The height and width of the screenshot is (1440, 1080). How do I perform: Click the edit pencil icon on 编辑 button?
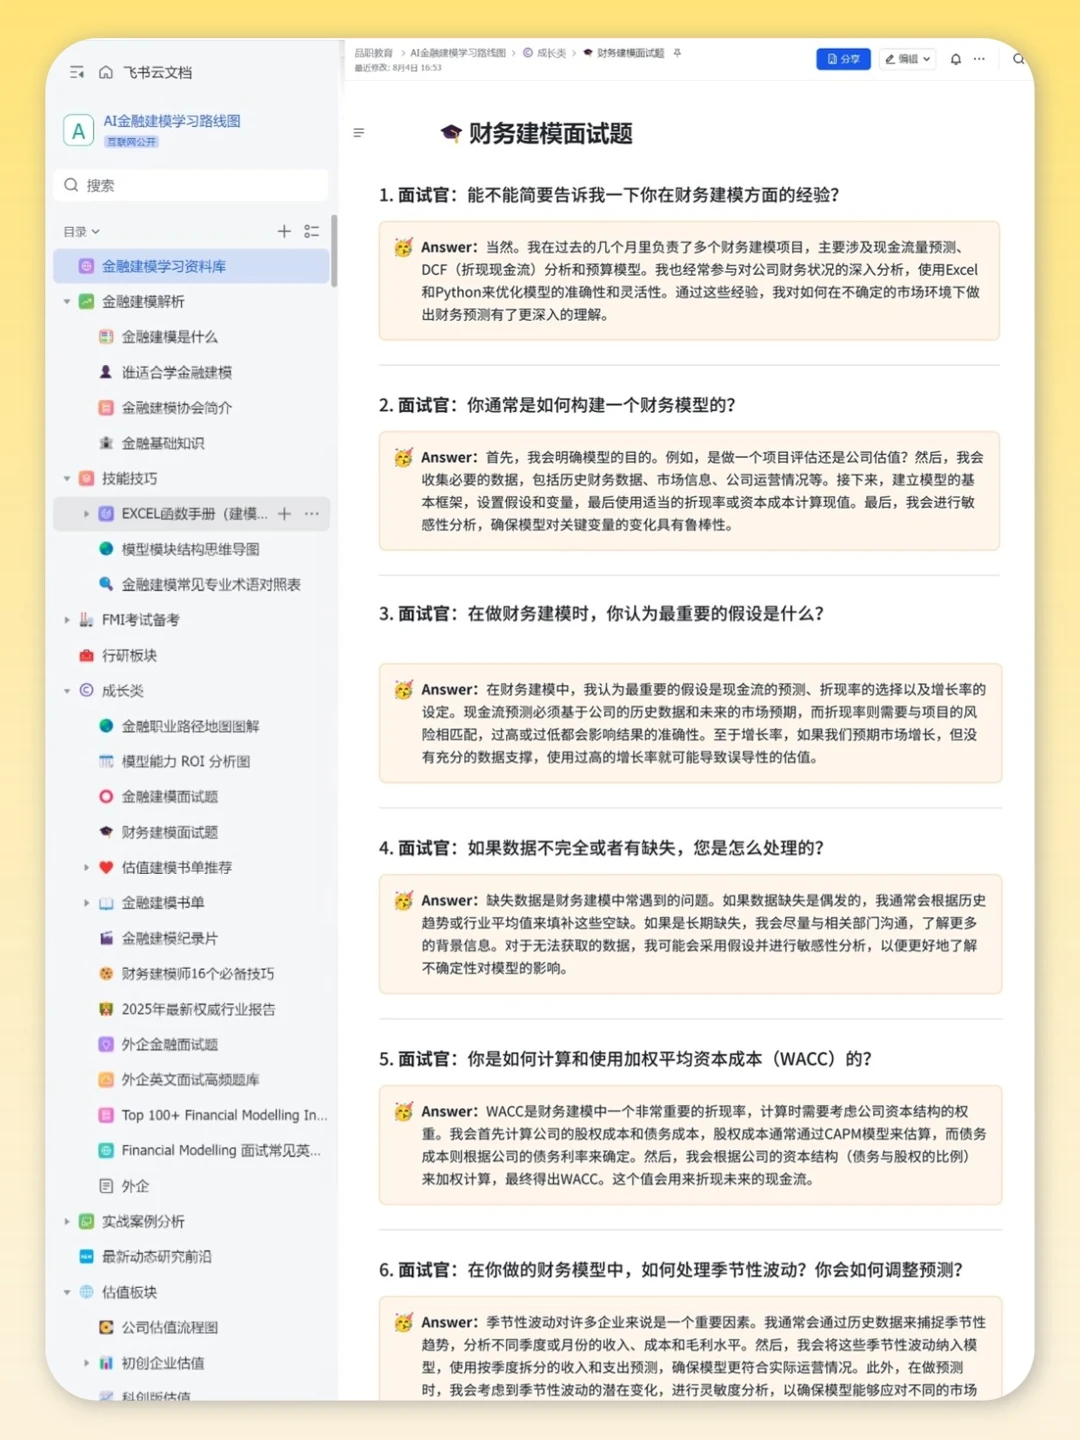pos(891,59)
